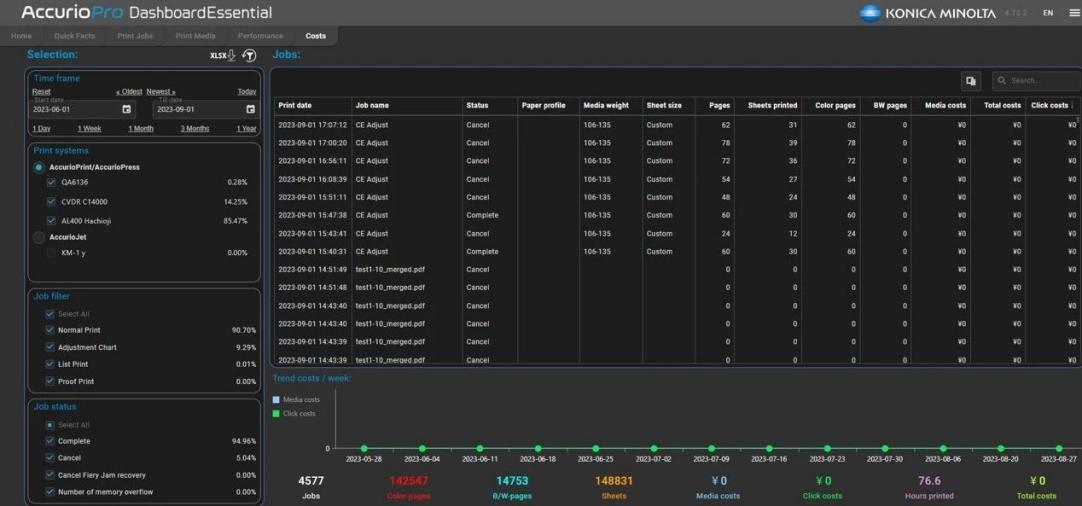The height and width of the screenshot is (506, 1082).
Task: Click the Reset time frame link
Action: coord(41,91)
